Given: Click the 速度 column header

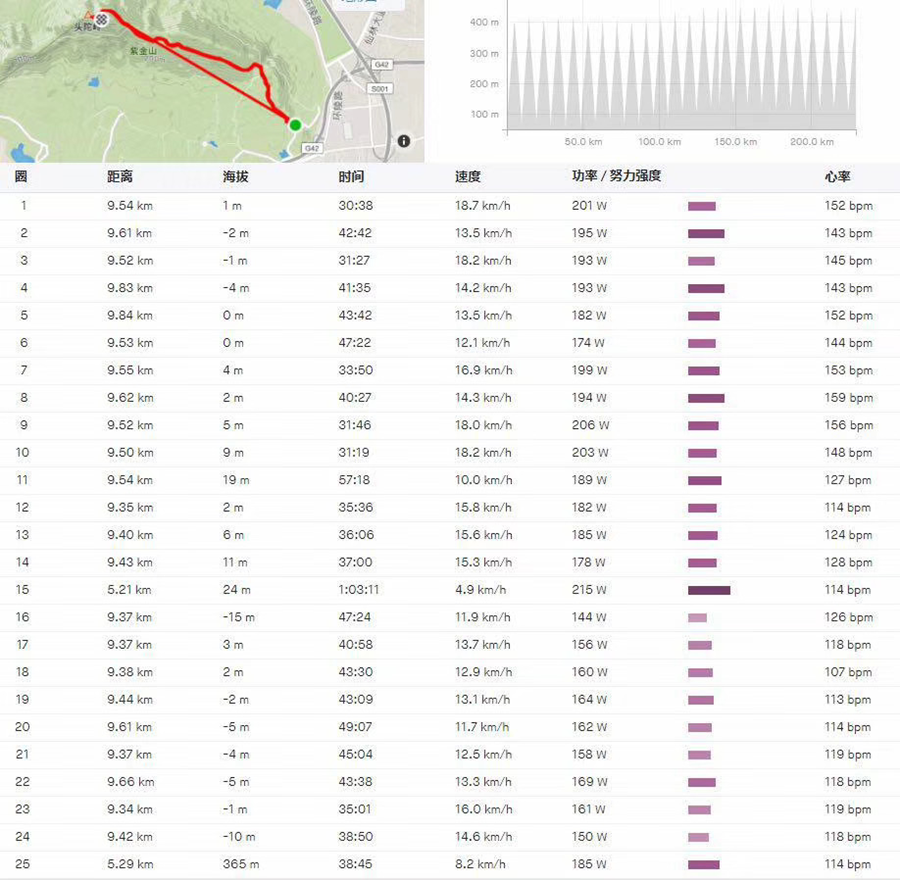Looking at the screenshot, I should (468, 176).
